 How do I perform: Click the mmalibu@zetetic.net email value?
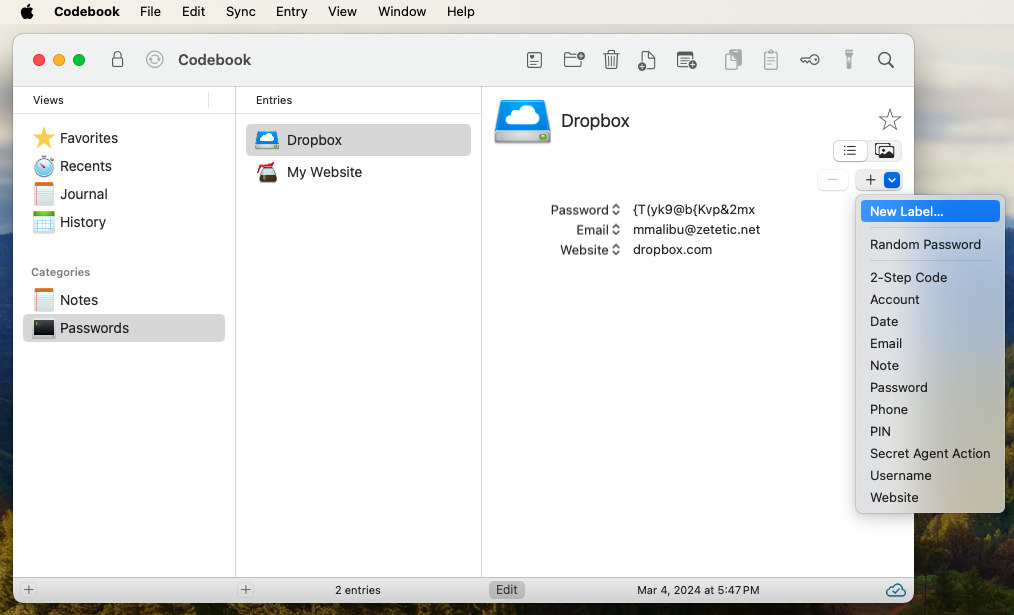[x=696, y=230]
